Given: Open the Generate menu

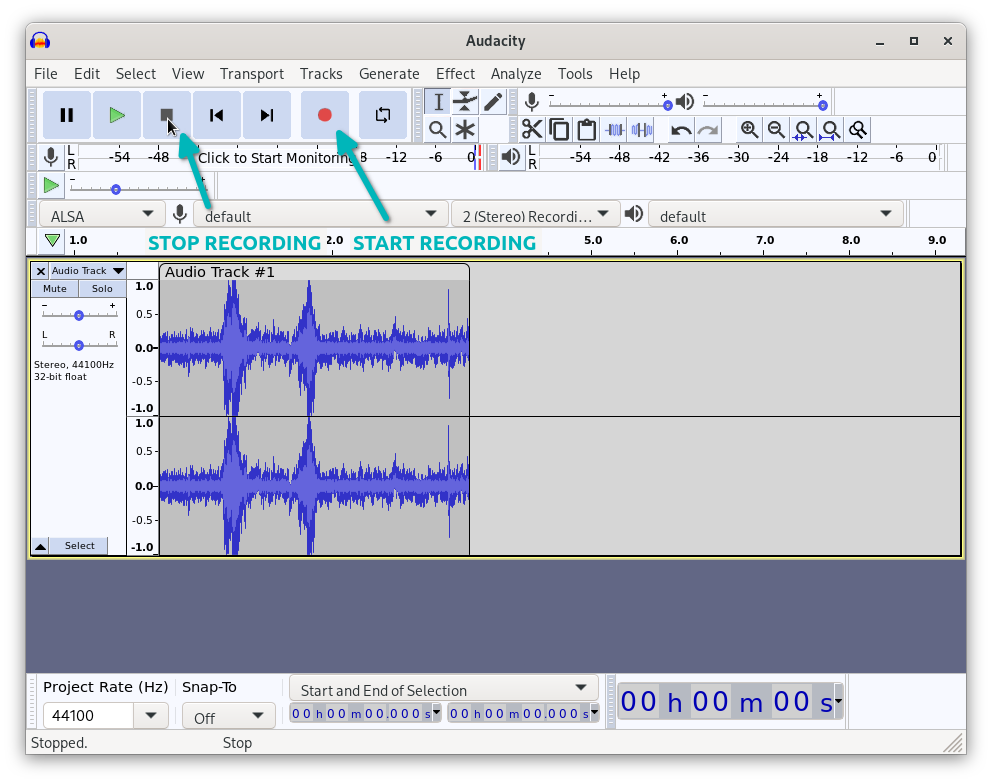Looking at the screenshot, I should click(x=389, y=73).
